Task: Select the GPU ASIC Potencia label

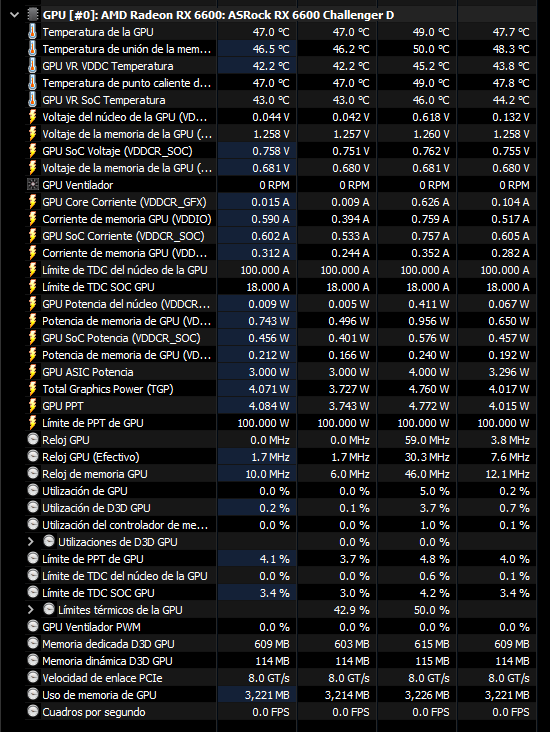Action: point(88,373)
